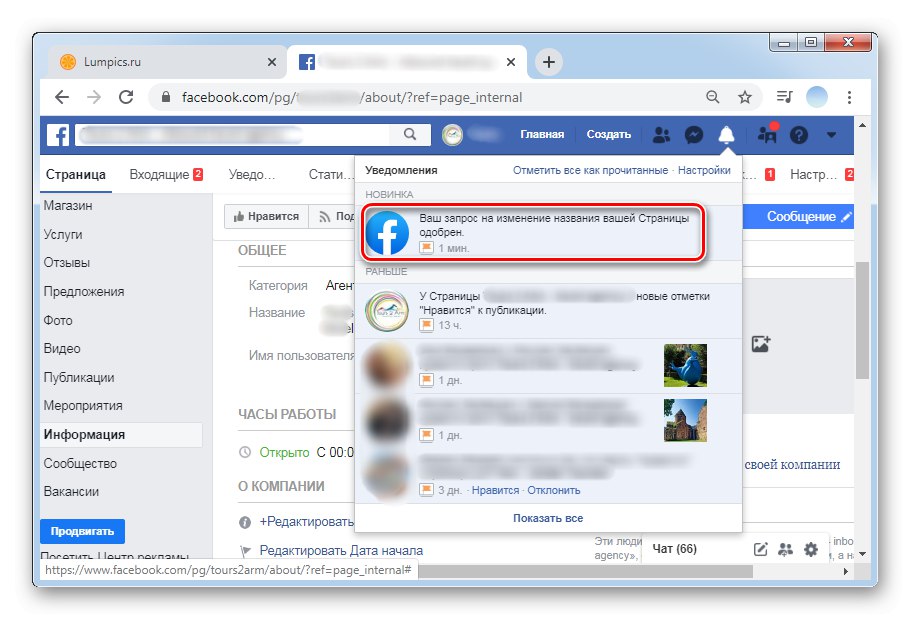Image resolution: width=911 pixels, height=620 pixels.
Task: Click the notifications bell icon
Action: pos(726,135)
